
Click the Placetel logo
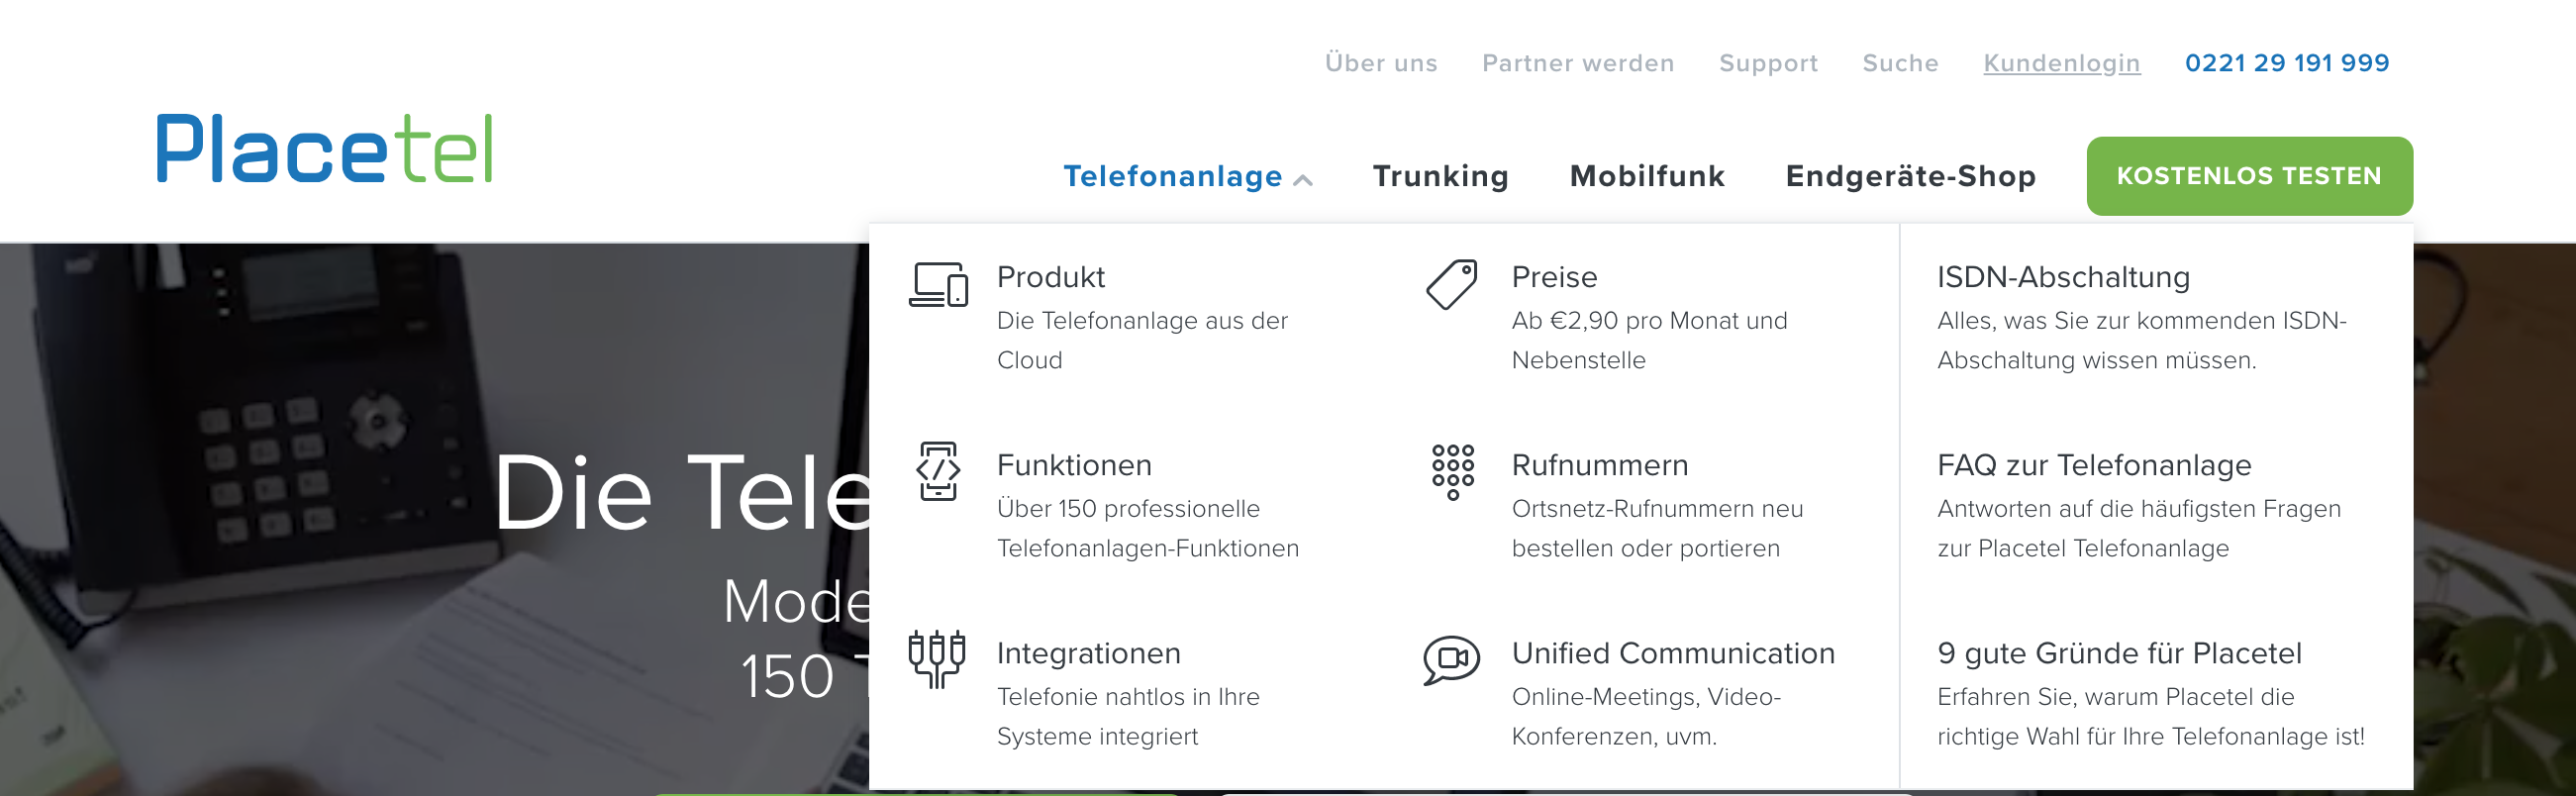pyautogui.click(x=325, y=149)
